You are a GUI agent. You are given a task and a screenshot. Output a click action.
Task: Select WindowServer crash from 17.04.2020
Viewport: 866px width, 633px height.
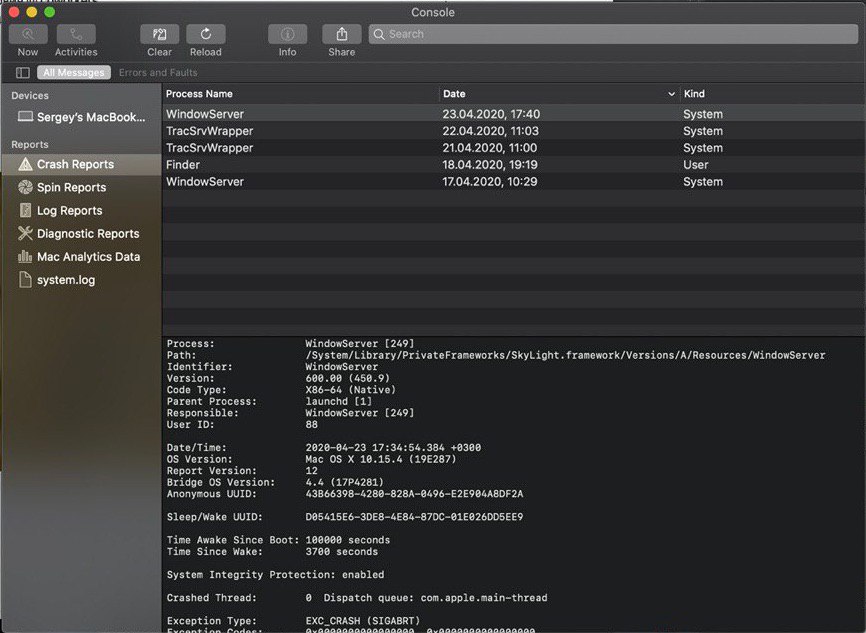click(514, 182)
